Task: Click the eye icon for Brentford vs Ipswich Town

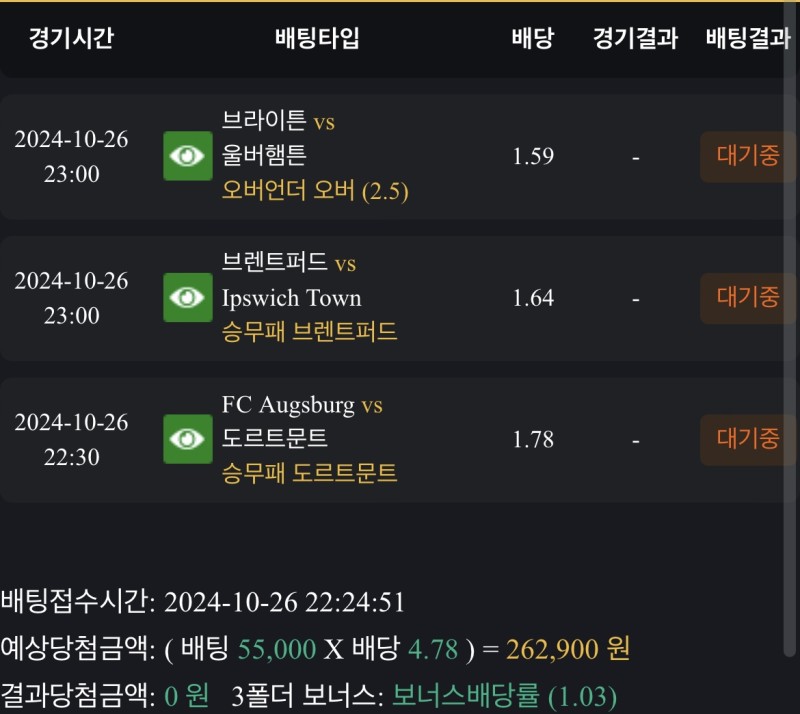Action: [188, 297]
